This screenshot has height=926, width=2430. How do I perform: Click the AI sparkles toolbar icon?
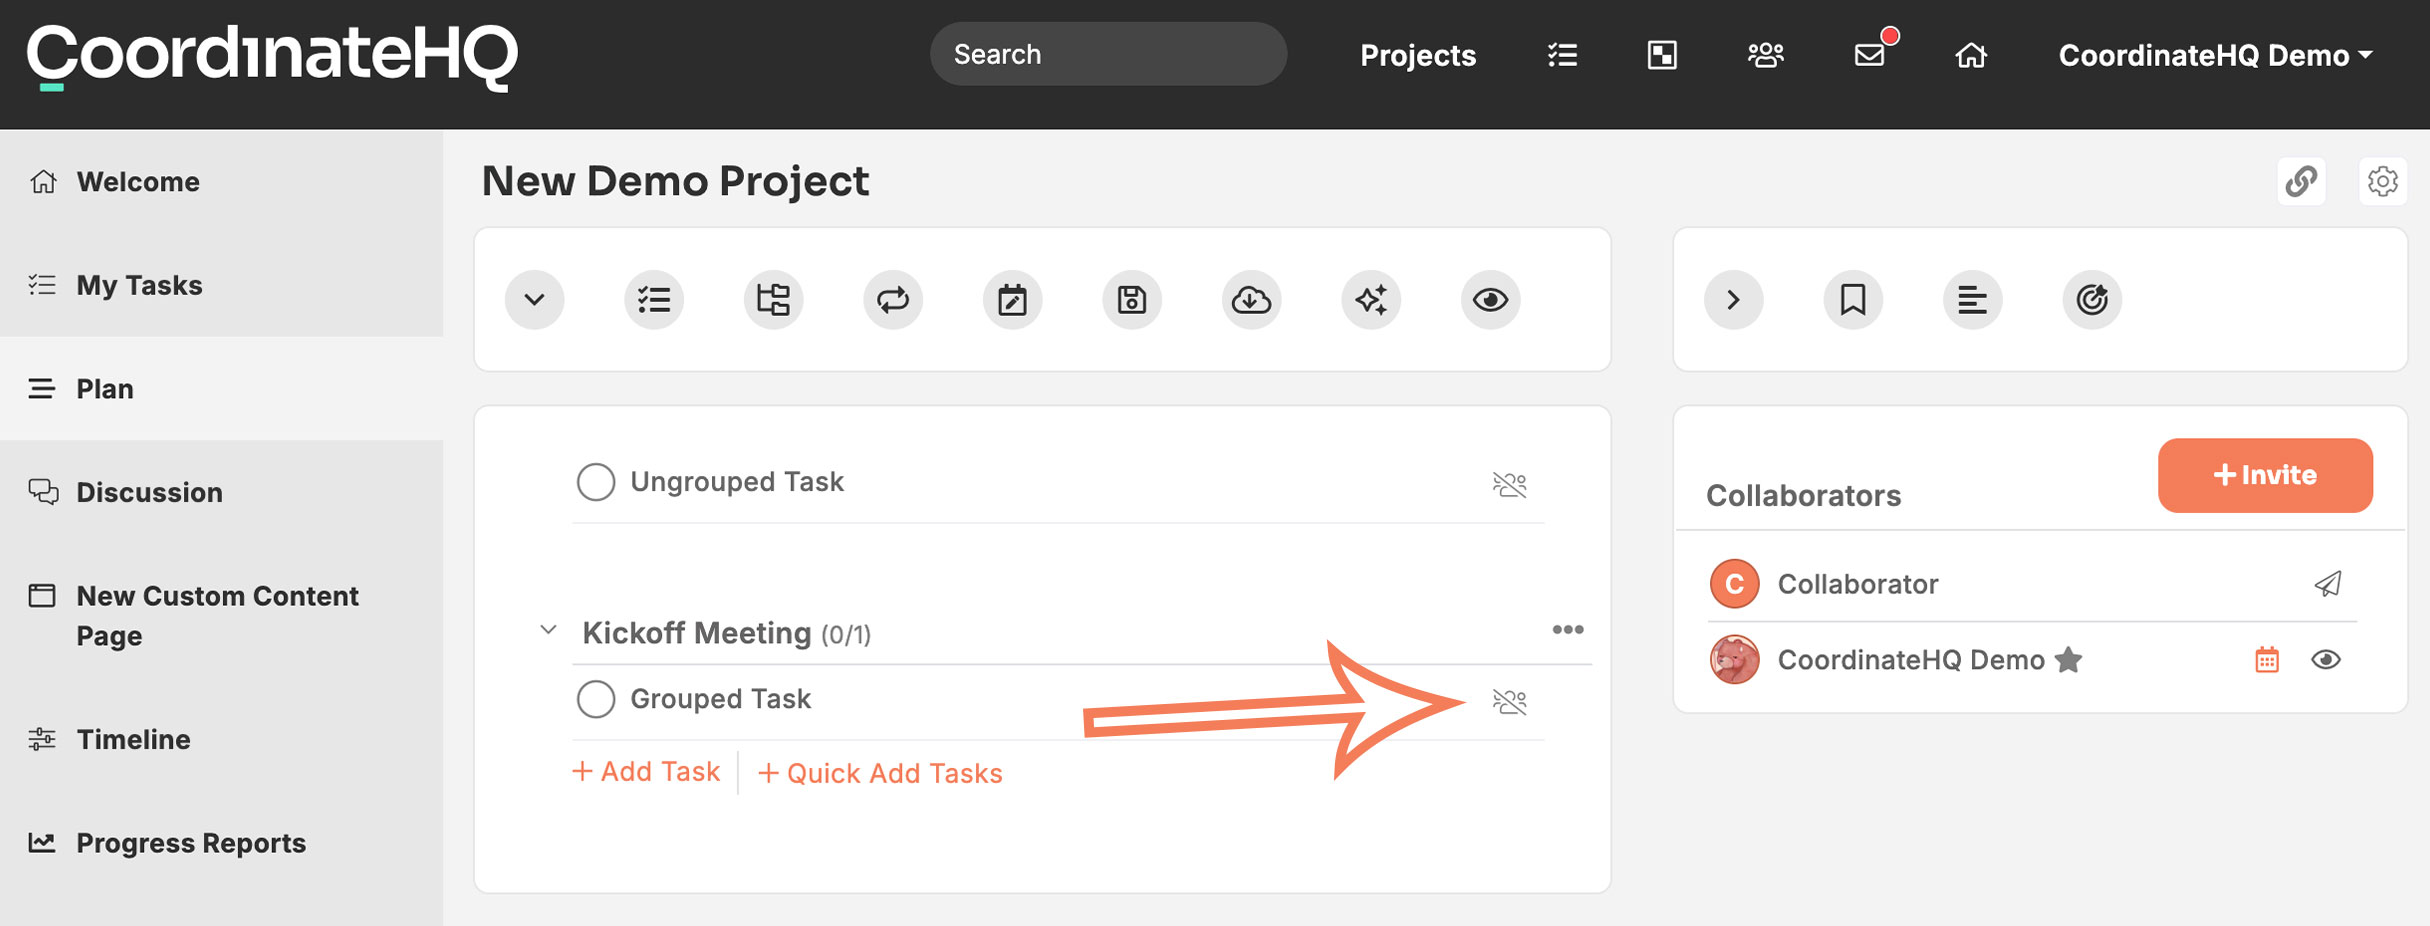click(1371, 299)
